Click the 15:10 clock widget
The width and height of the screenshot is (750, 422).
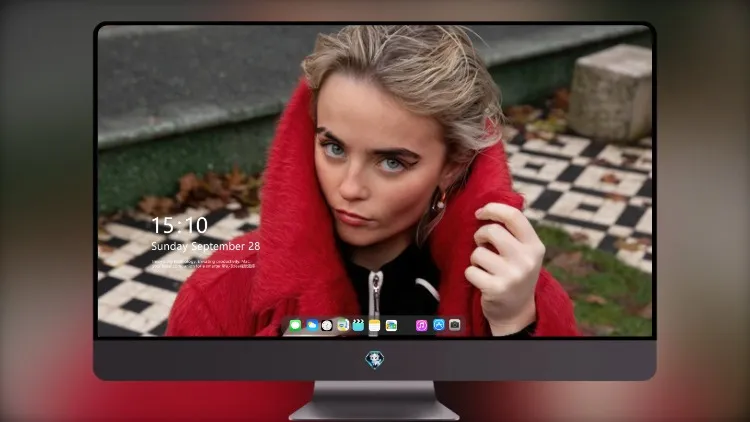click(x=179, y=225)
